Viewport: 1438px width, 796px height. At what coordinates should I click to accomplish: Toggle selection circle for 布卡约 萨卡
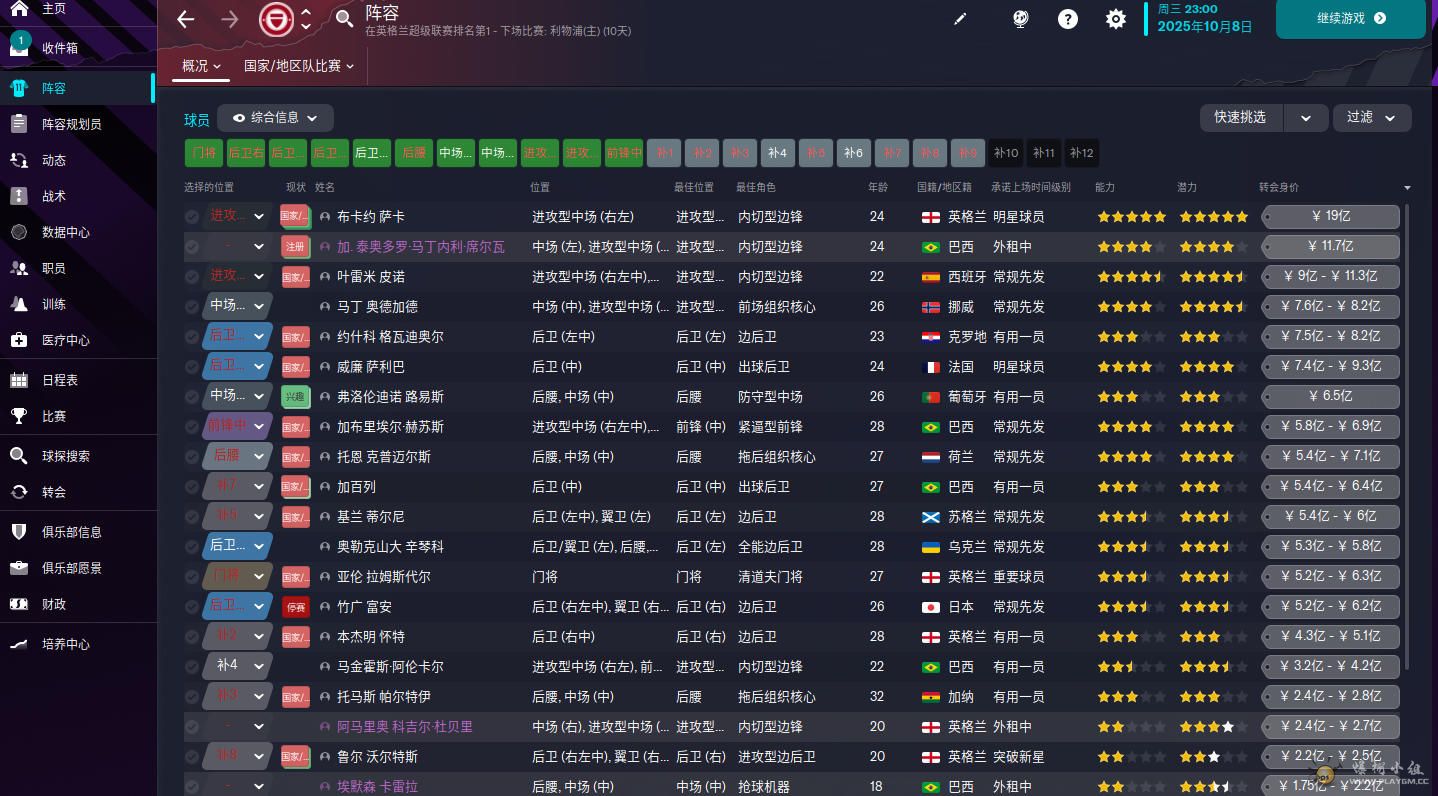tap(192, 217)
